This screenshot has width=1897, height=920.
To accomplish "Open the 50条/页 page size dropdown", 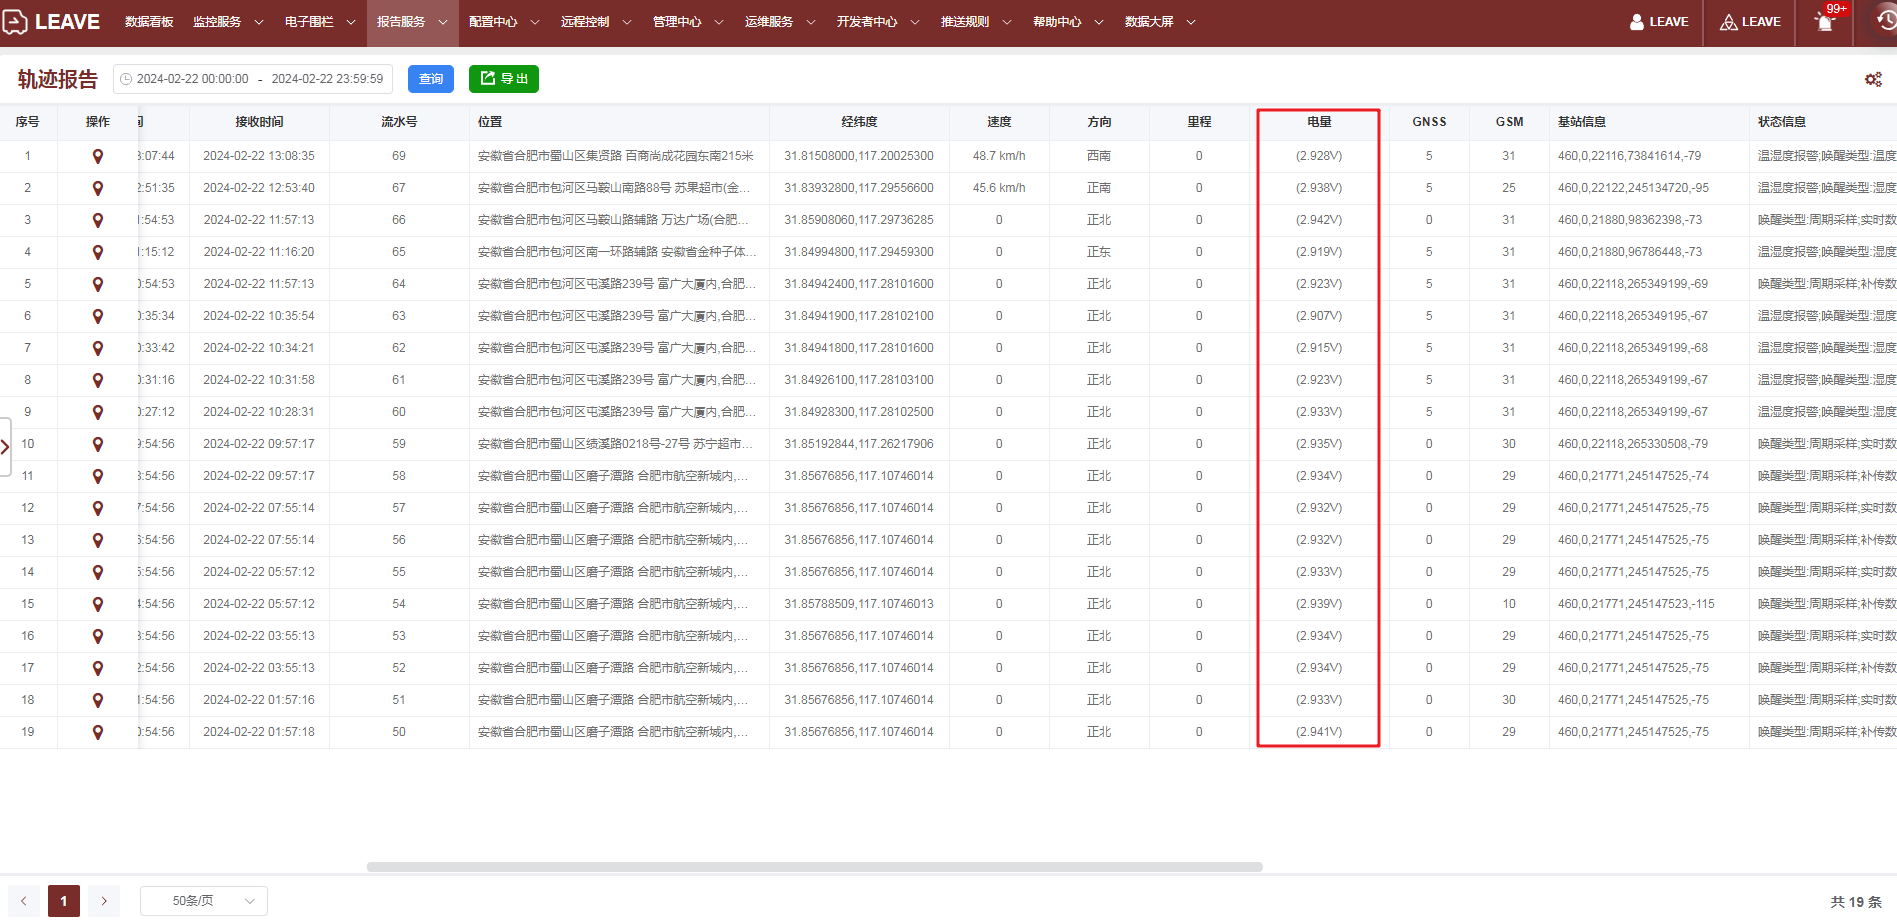I will click(204, 901).
